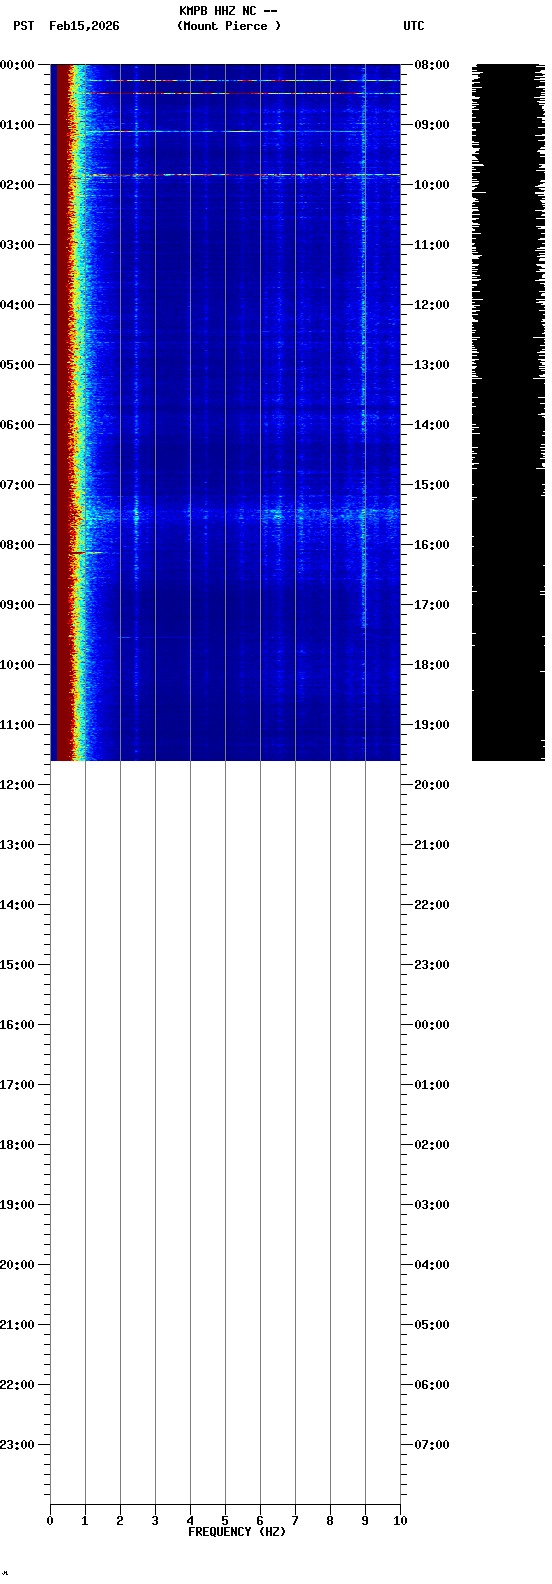Image resolution: width=552 pixels, height=1584 pixels.
Task: Click the 20:00 UTC time label
Action: coord(432,785)
